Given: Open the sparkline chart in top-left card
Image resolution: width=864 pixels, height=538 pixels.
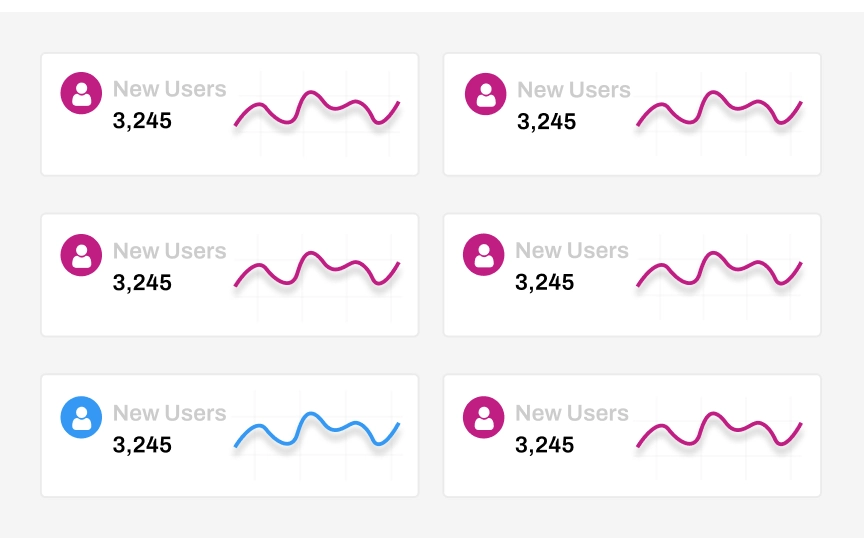Looking at the screenshot, I should (x=317, y=109).
